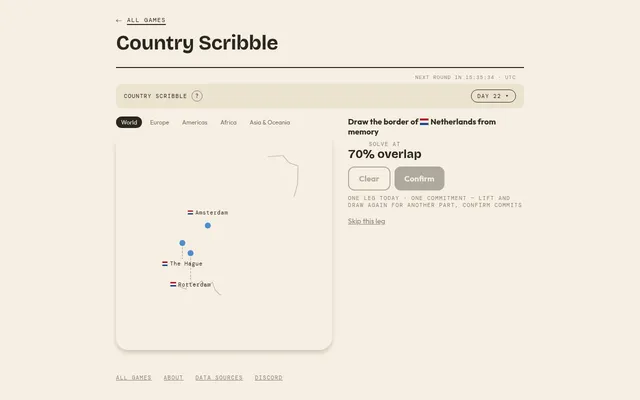Click the back arrow beside All Games

tap(119, 20)
